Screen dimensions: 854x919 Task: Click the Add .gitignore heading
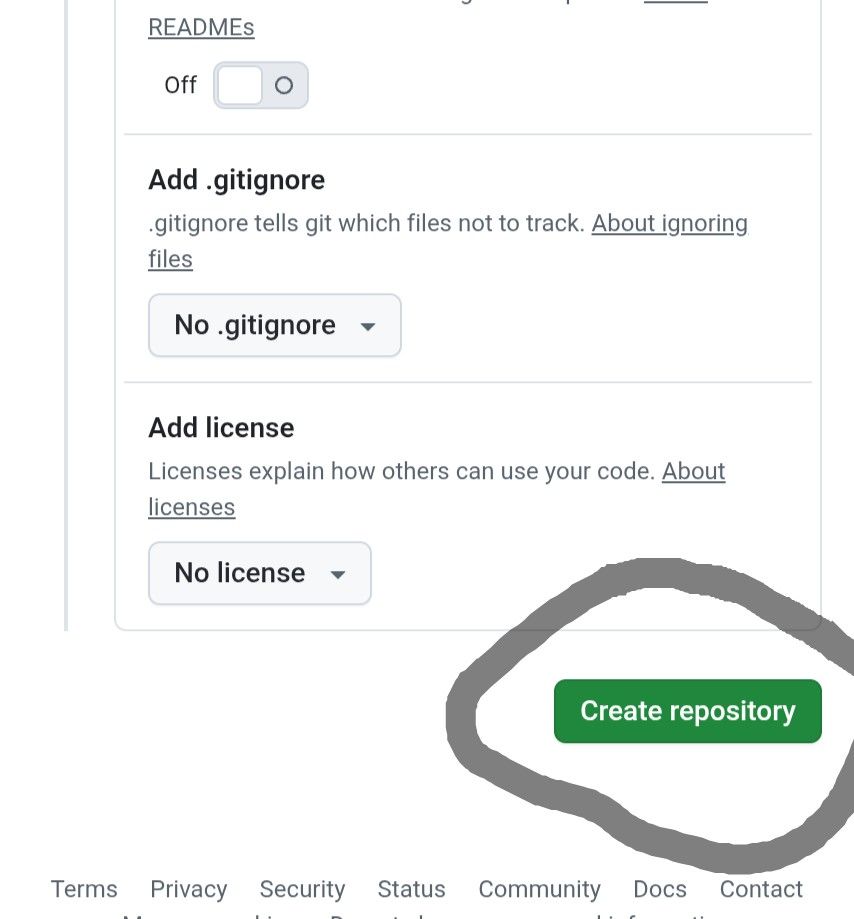click(x=236, y=180)
